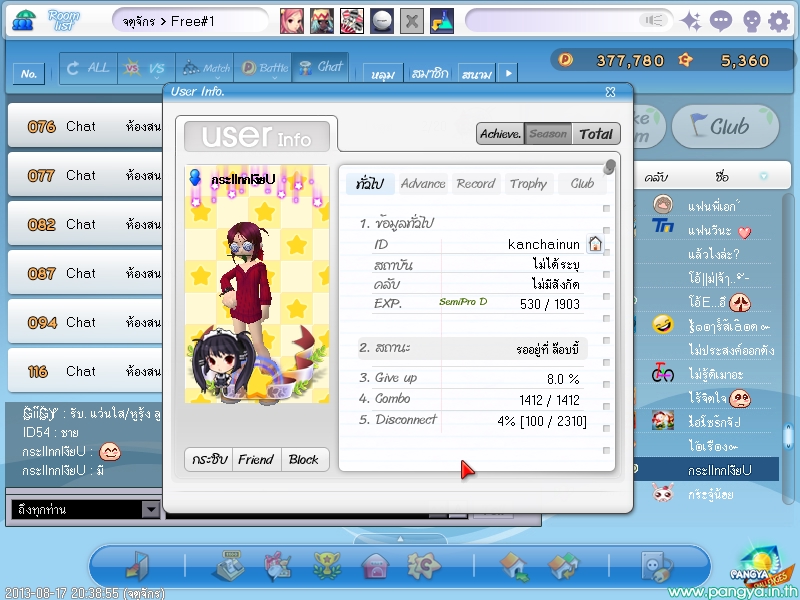Image resolution: width=800 pixels, height=600 pixels.
Task: Open the potion flask item icon
Action: point(442,21)
